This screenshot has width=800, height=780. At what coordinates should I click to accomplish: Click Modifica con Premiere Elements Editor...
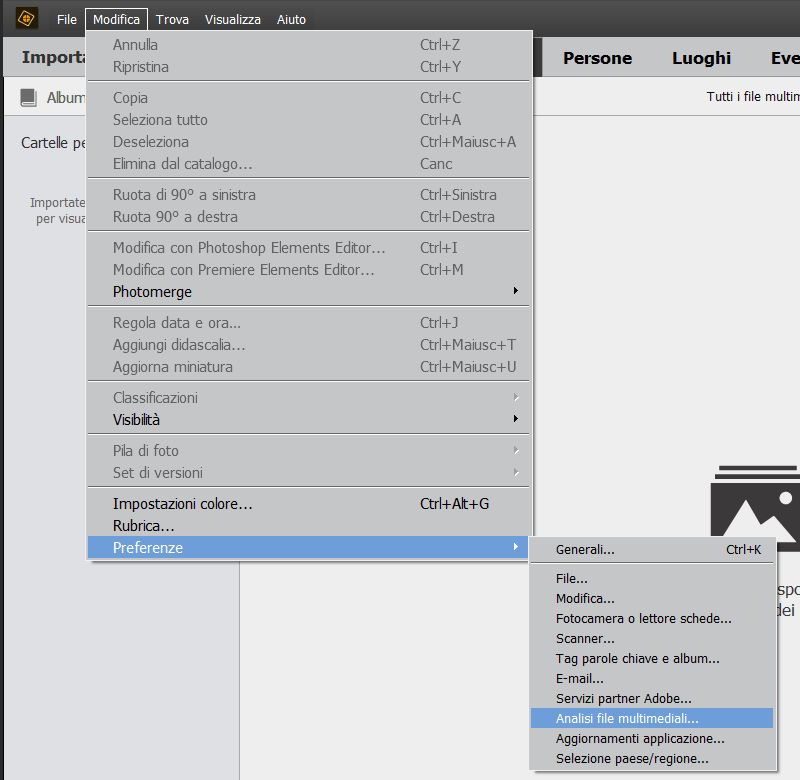tap(309, 270)
